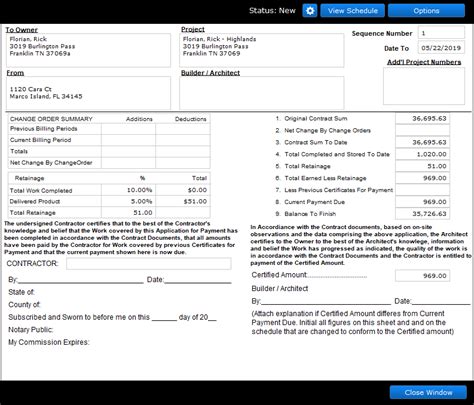Screen dimensions: 474x405
Task: Select Total Earned Less Retainage value
Action: (422, 178)
